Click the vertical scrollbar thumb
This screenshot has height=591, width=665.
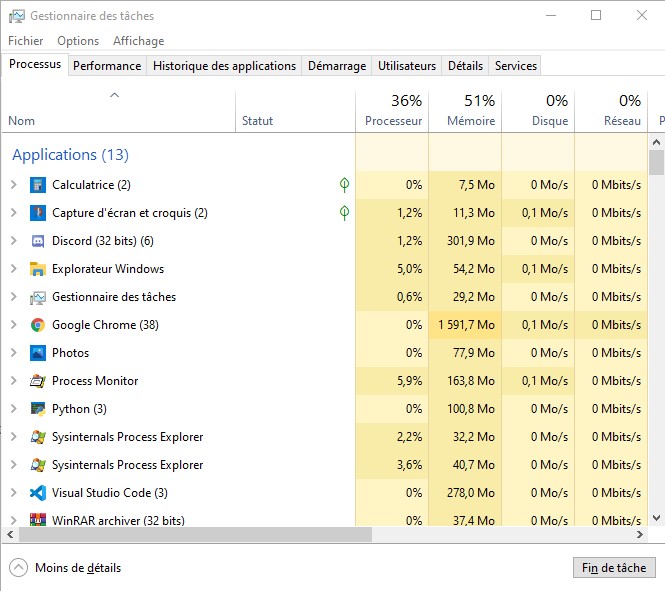click(657, 162)
